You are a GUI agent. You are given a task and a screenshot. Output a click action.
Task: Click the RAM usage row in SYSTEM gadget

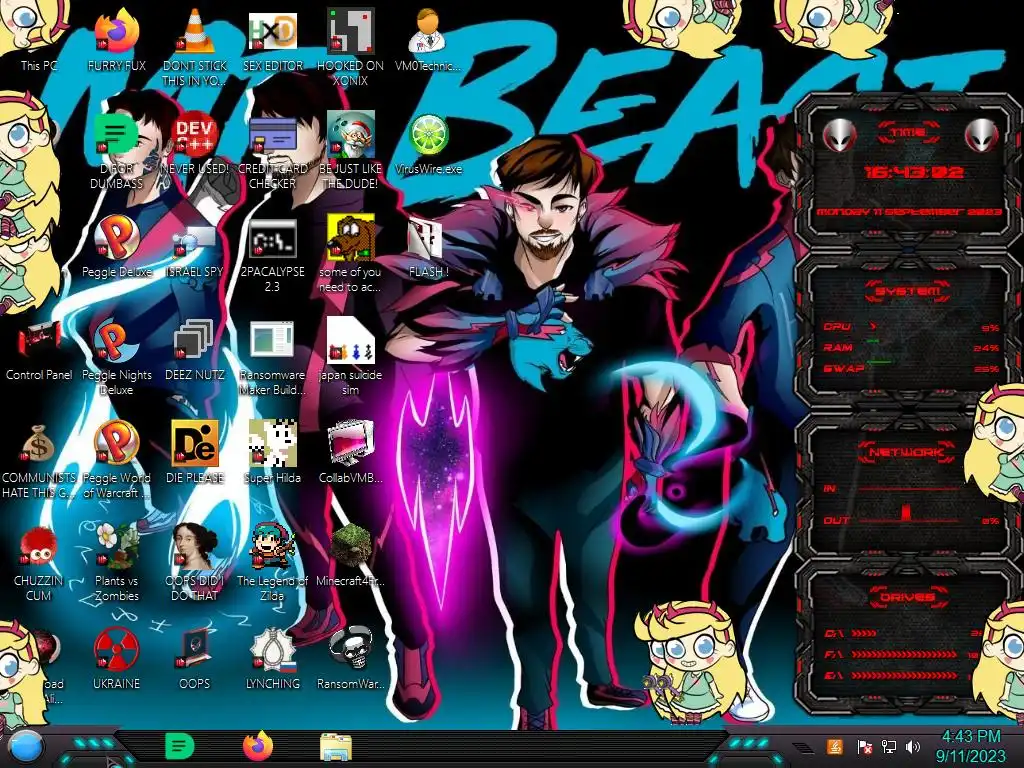click(x=911, y=347)
